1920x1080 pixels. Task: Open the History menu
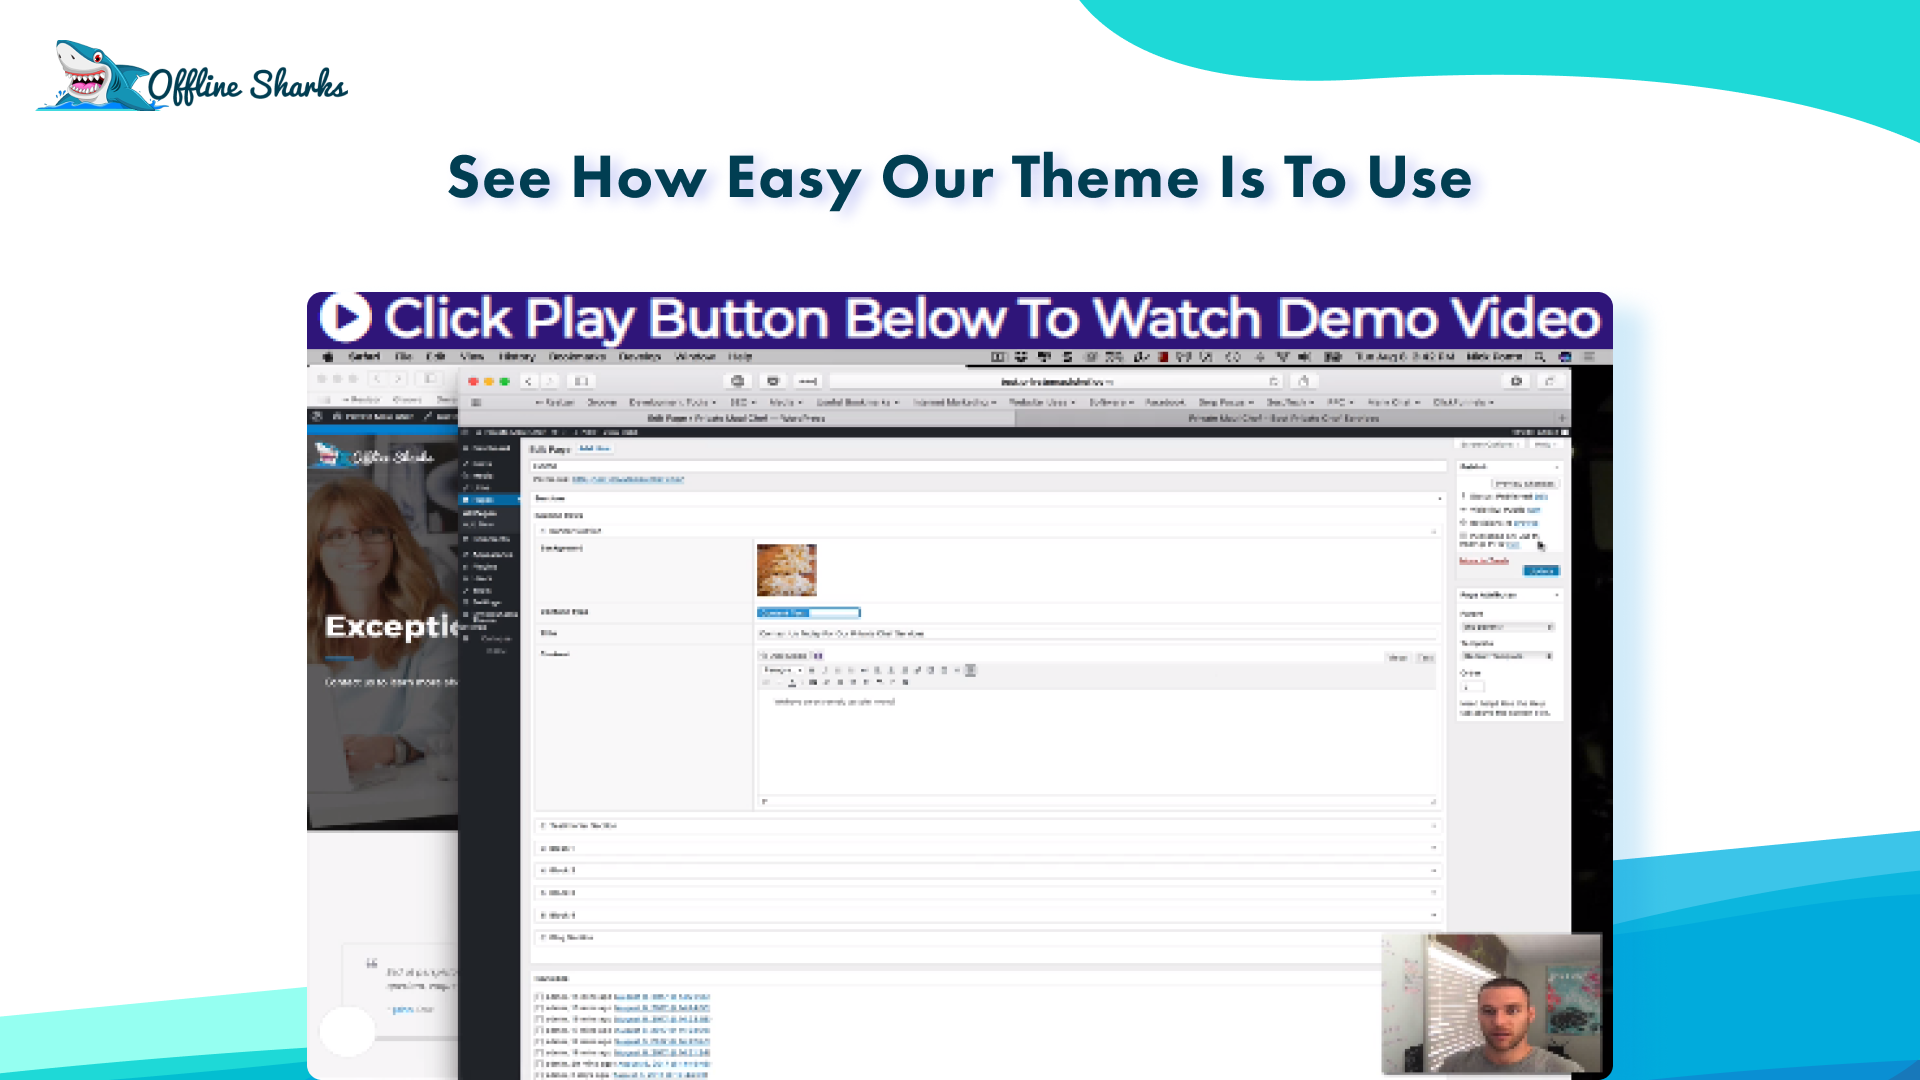[517, 356]
